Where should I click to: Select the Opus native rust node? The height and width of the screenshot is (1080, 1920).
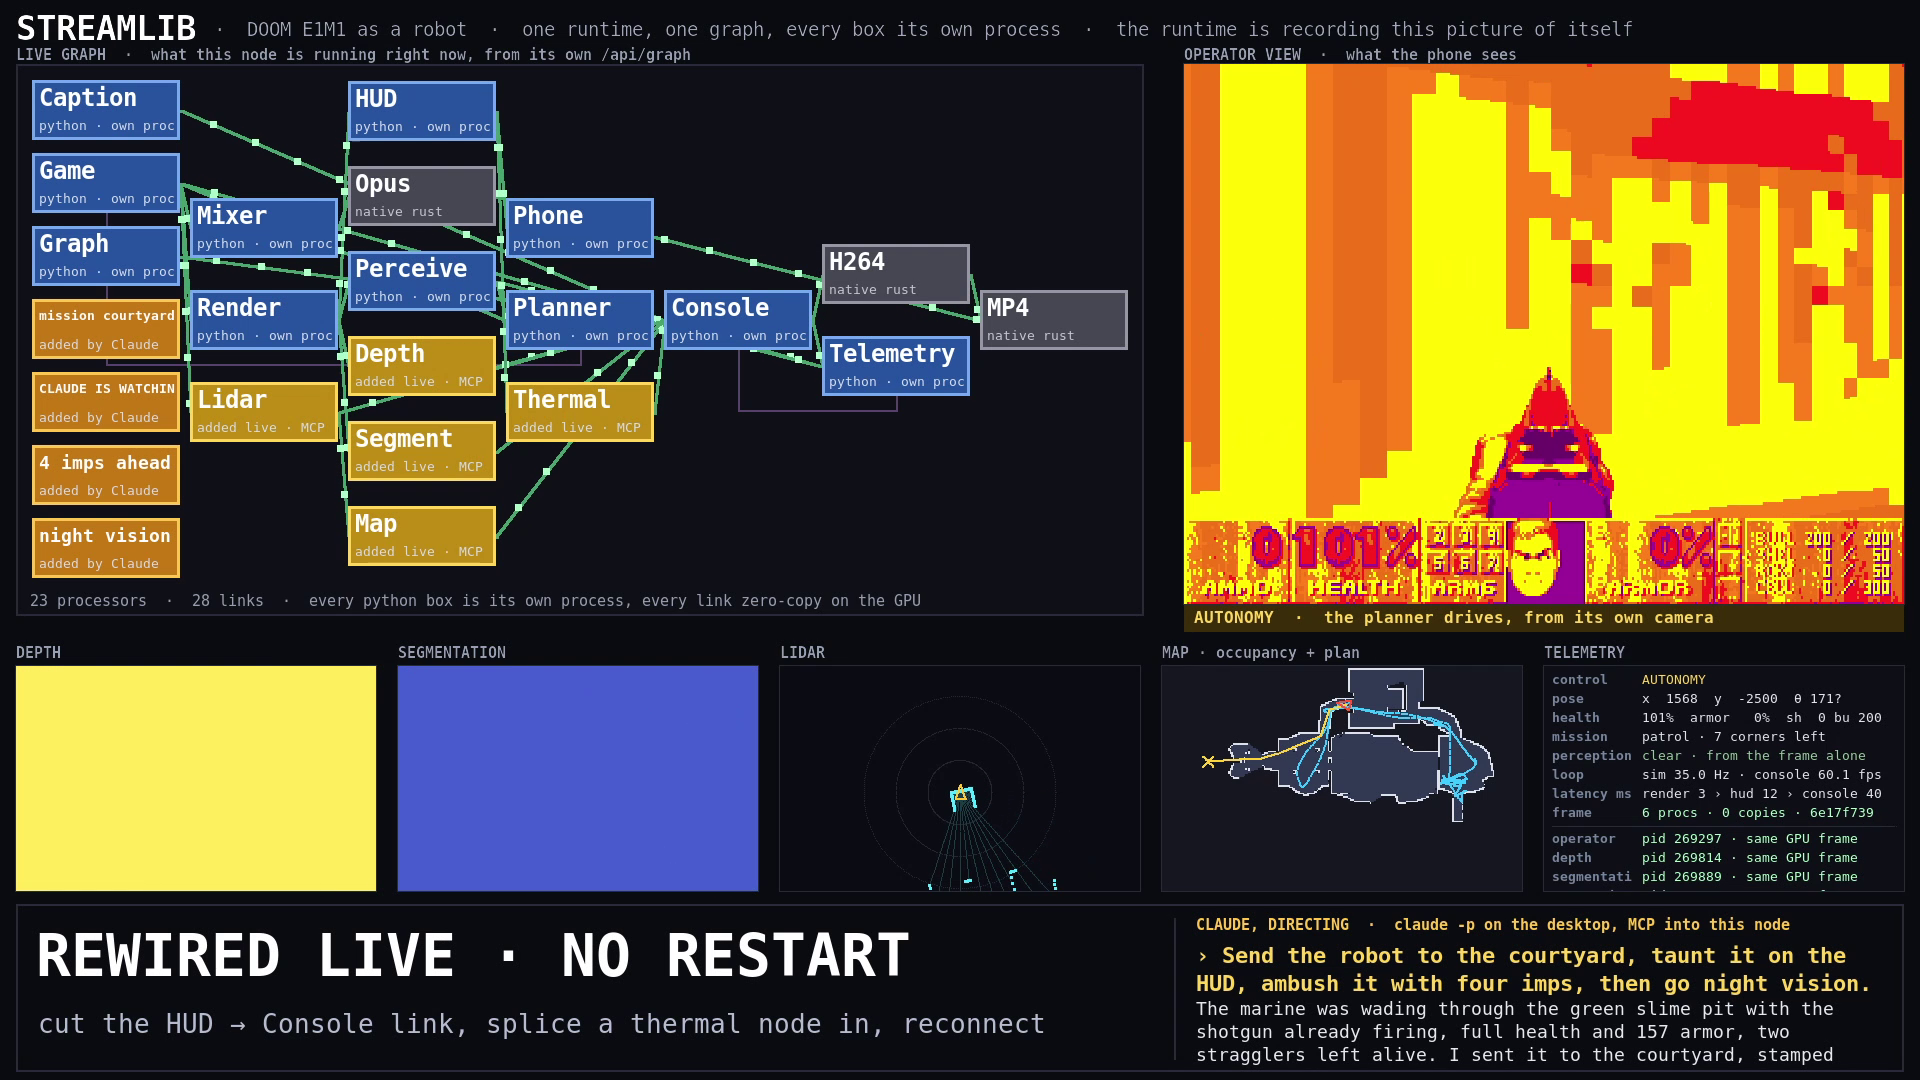(422, 196)
